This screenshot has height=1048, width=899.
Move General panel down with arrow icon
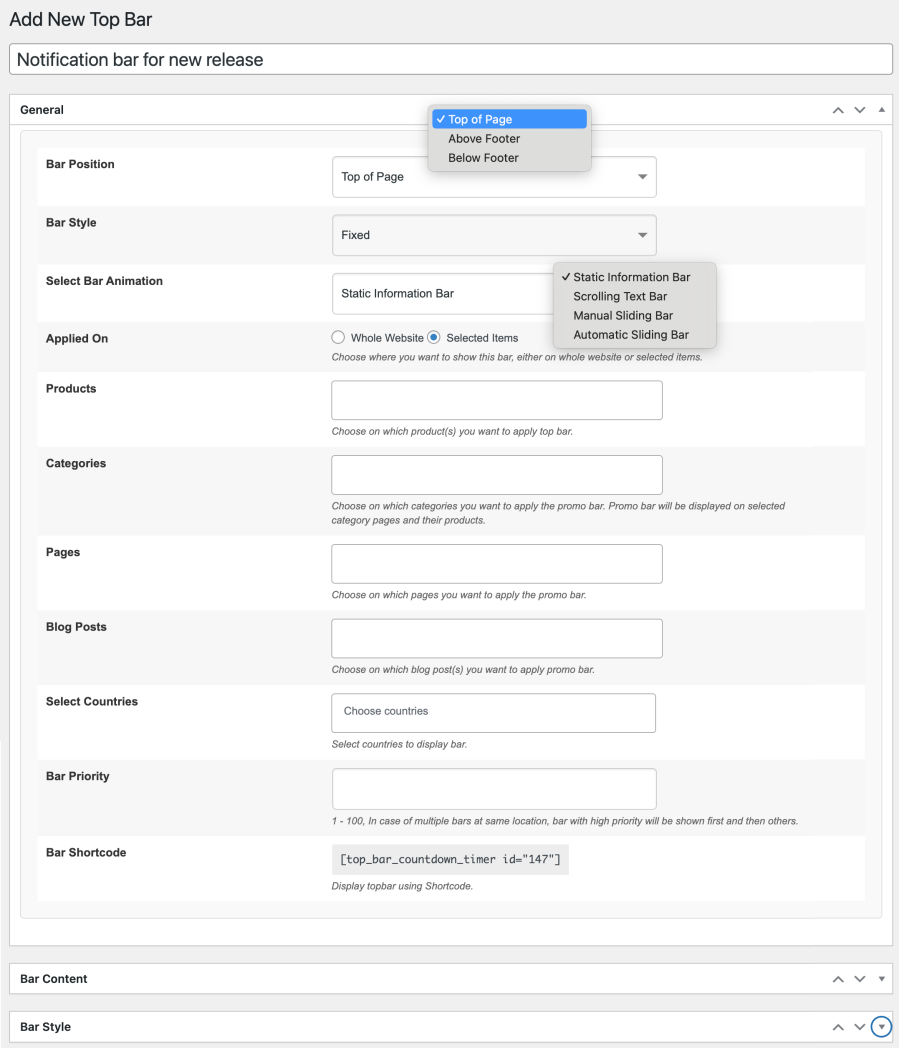[x=860, y=110]
